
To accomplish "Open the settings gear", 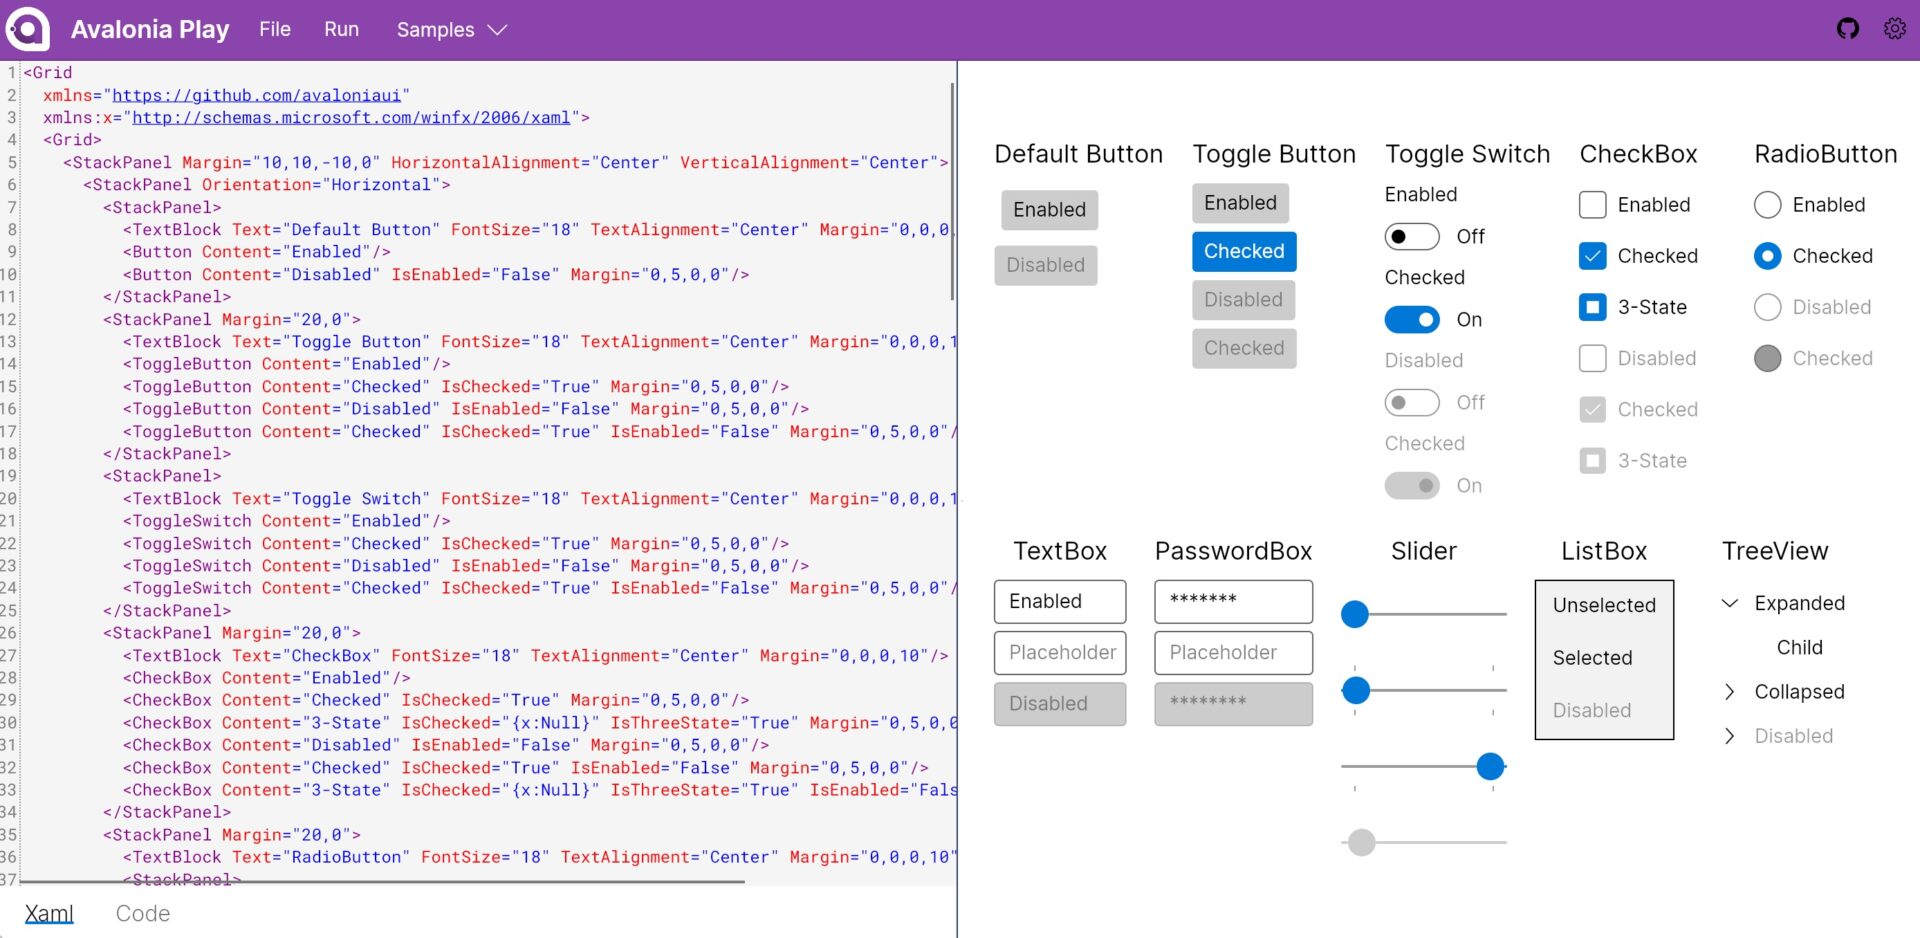I will click(1896, 29).
